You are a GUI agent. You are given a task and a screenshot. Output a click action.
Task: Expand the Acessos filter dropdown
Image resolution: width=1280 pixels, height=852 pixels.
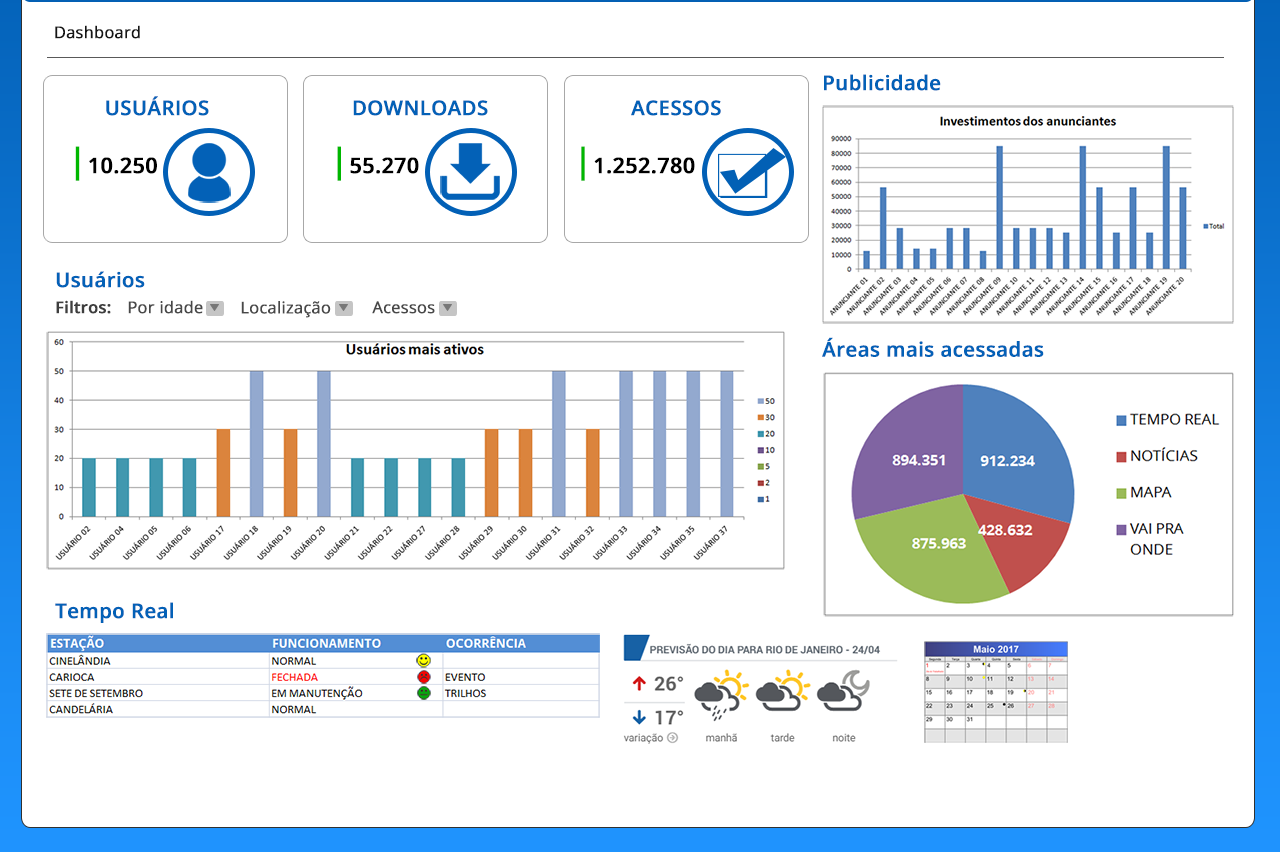coord(448,308)
